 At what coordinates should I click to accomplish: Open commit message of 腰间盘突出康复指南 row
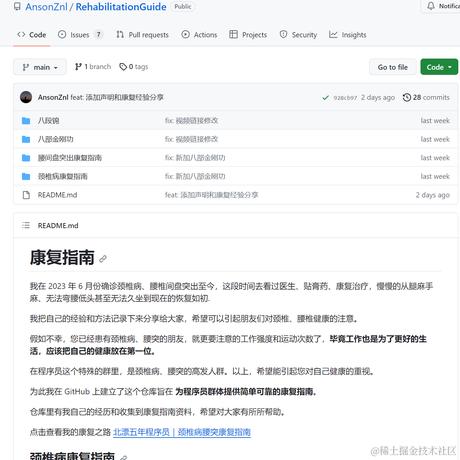[195, 158]
